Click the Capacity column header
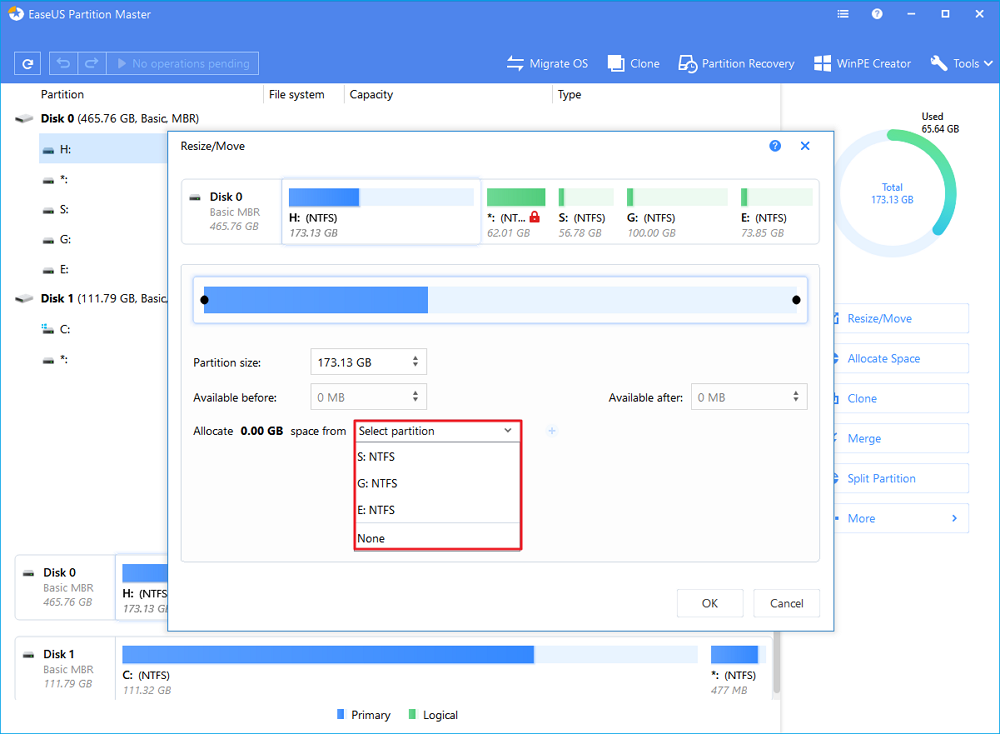Image resolution: width=1000 pixels, height=734 pixels. pyautogui.click(x=371, y=94)
